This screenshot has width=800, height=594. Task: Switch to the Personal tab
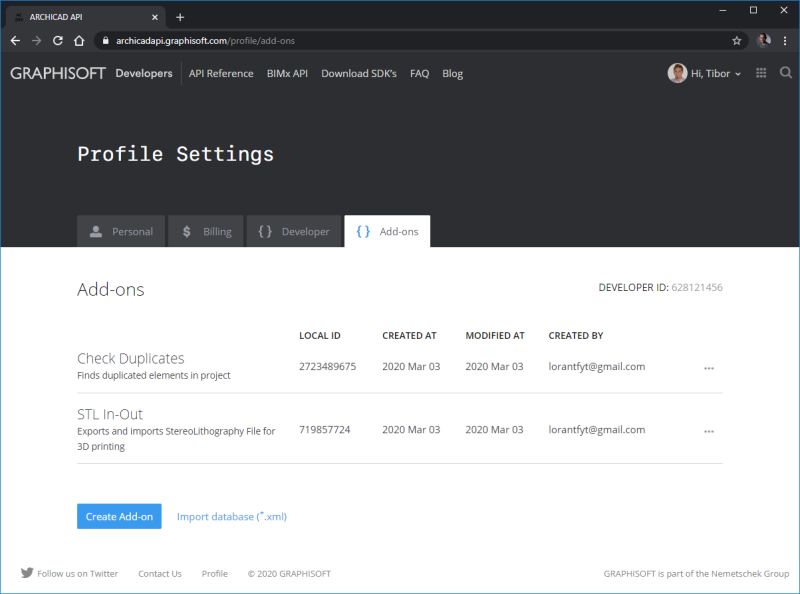pyautogui.click(x=121, y=231)
